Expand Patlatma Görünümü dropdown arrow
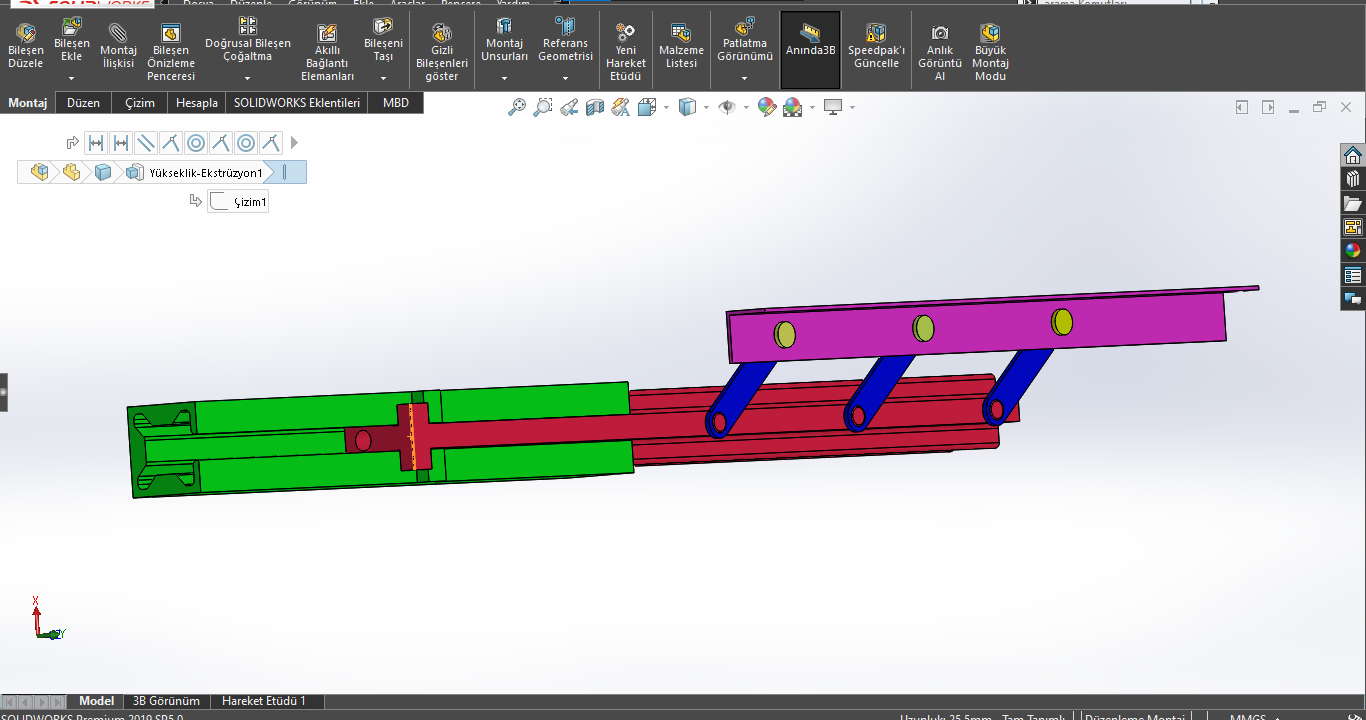The width and height of the screenshot is (1366, 720). [x=745, y=78]
